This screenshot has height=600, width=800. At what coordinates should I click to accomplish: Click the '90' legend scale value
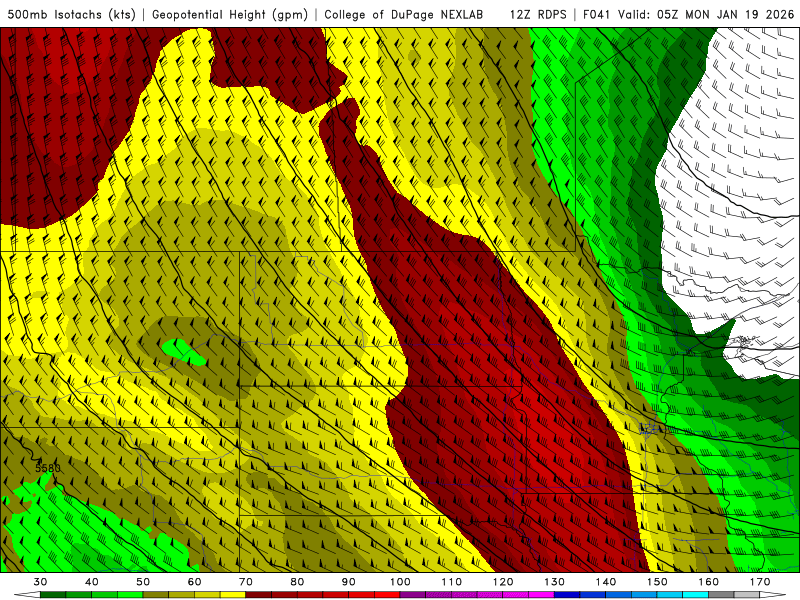click(x=349, y=582)
